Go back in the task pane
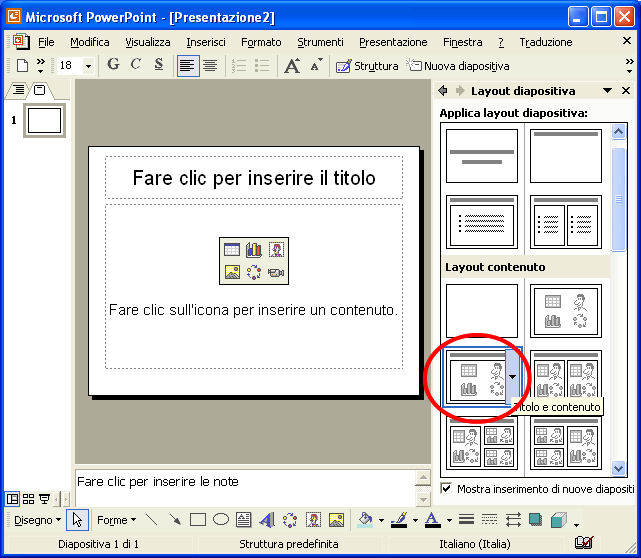Image resolution: width=641 pixels, height=558 pixels. click(443, 90)
